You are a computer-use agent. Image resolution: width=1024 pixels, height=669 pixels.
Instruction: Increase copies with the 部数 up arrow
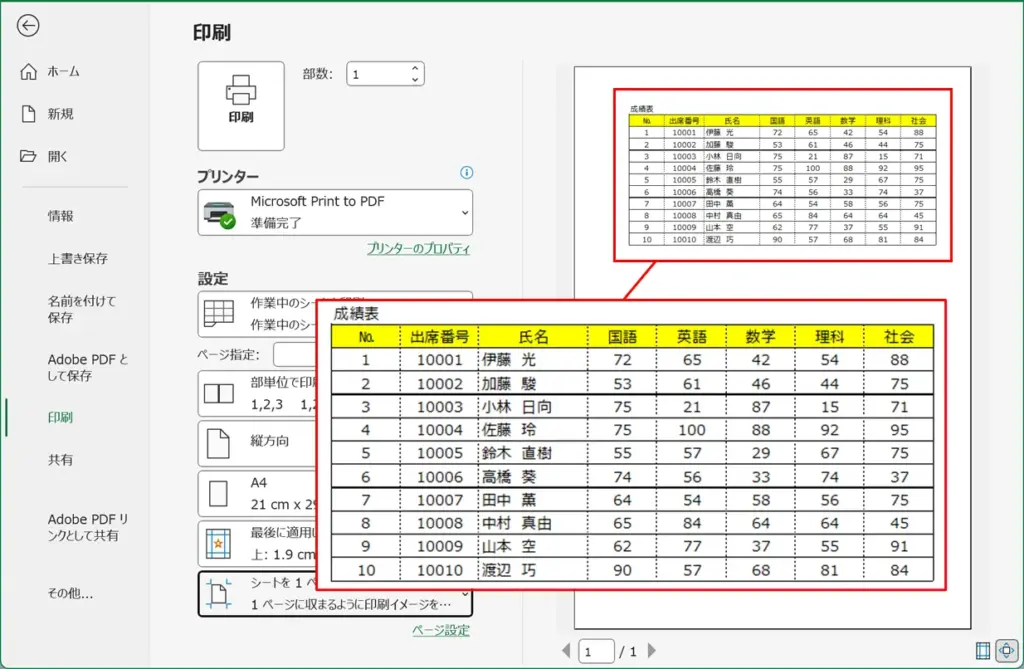[x=413, y=66]
